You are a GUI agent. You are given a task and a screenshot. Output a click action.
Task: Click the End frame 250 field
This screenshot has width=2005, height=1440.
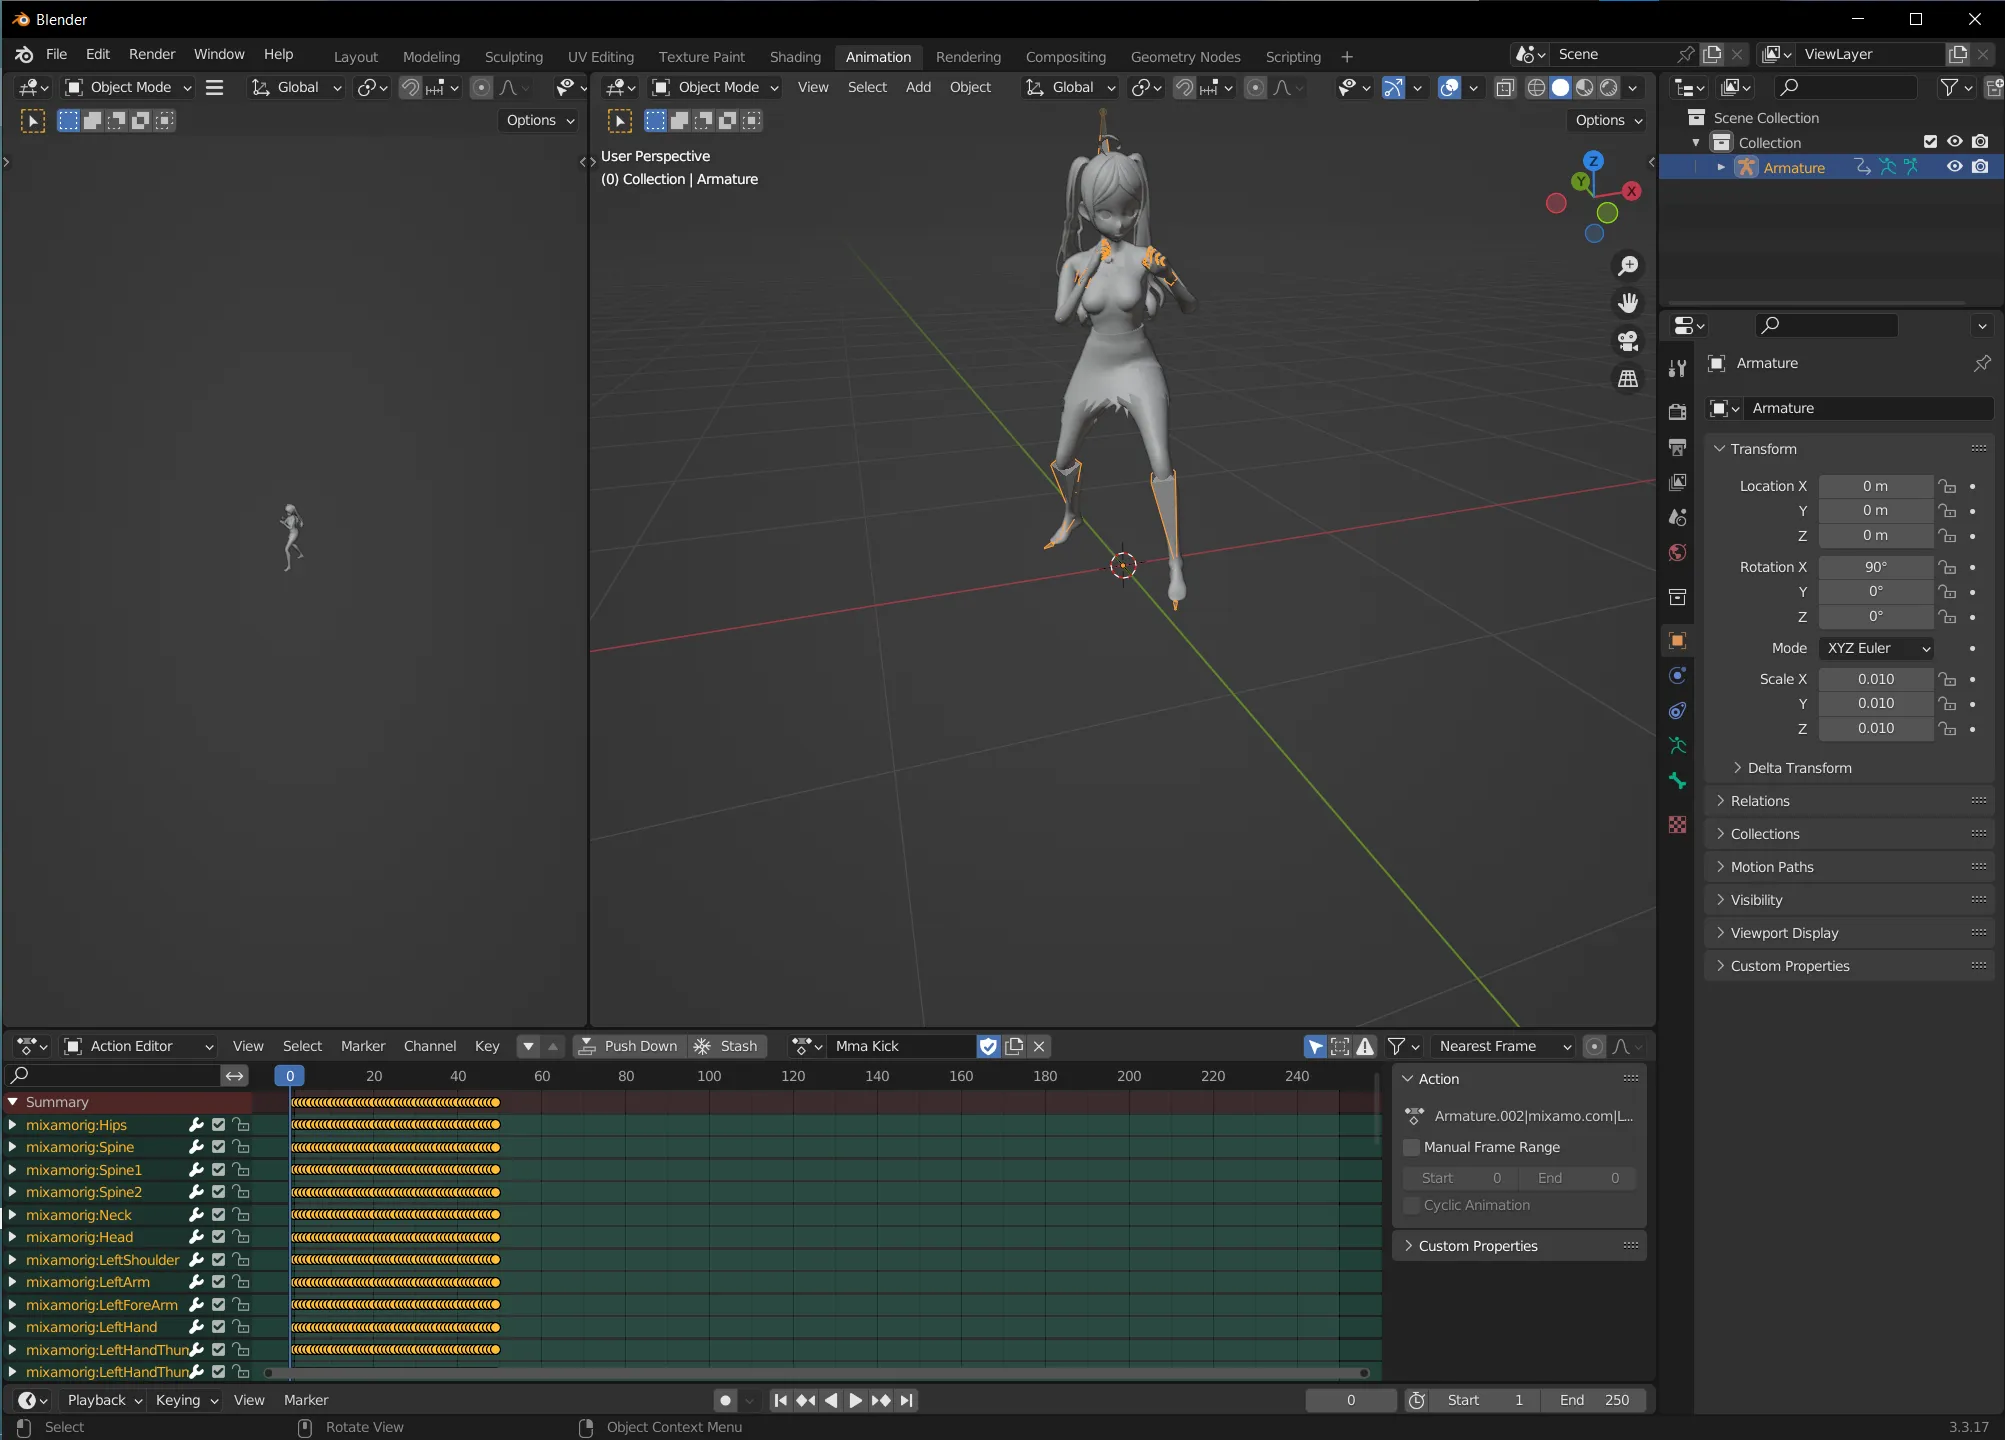pyautogui.click(x=1594, y=1400)
